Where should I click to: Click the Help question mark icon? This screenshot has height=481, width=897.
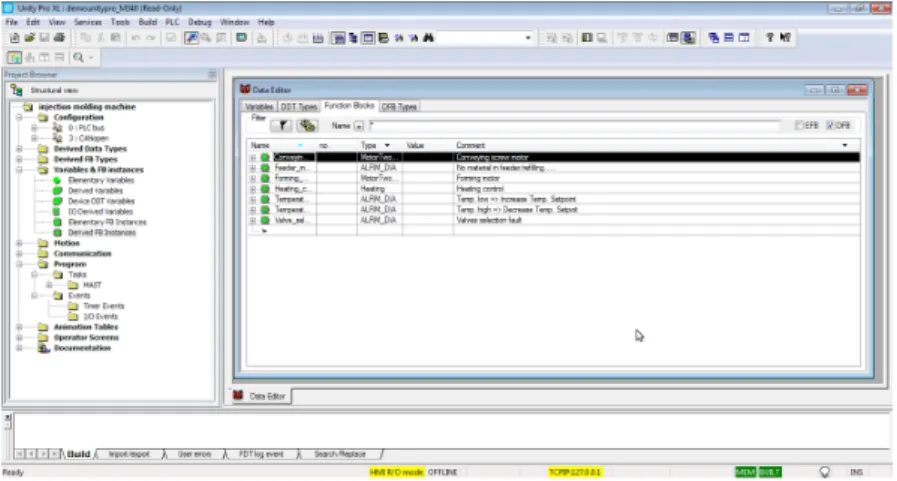(769, 38)
